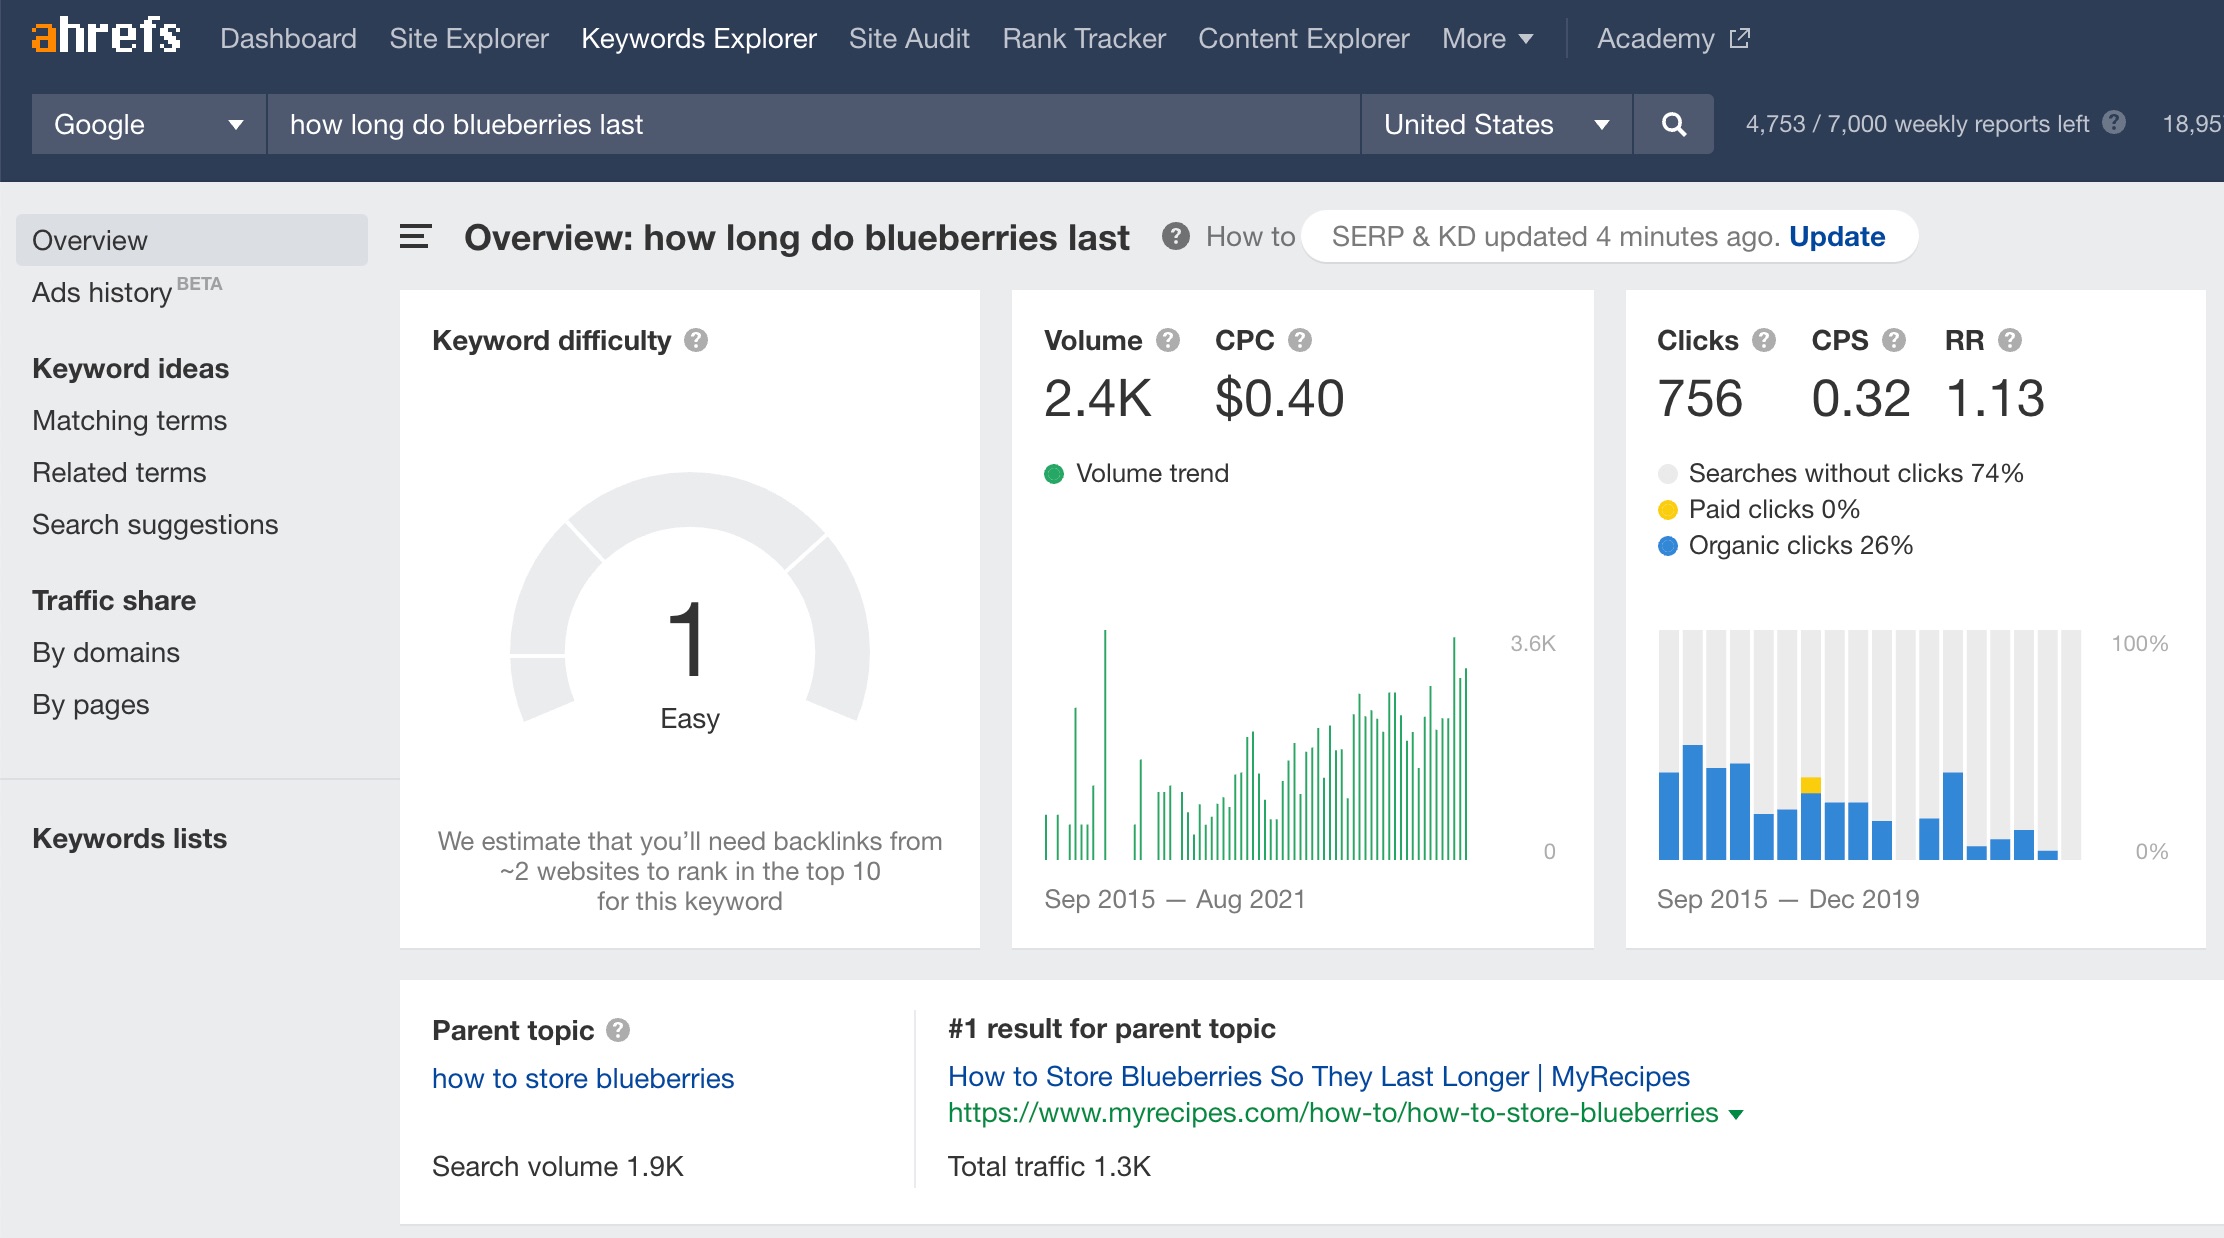The height and width of the screenshot is (1238, 2224).
Task: Click green Volume trend legend dot
Action: 1054,474
